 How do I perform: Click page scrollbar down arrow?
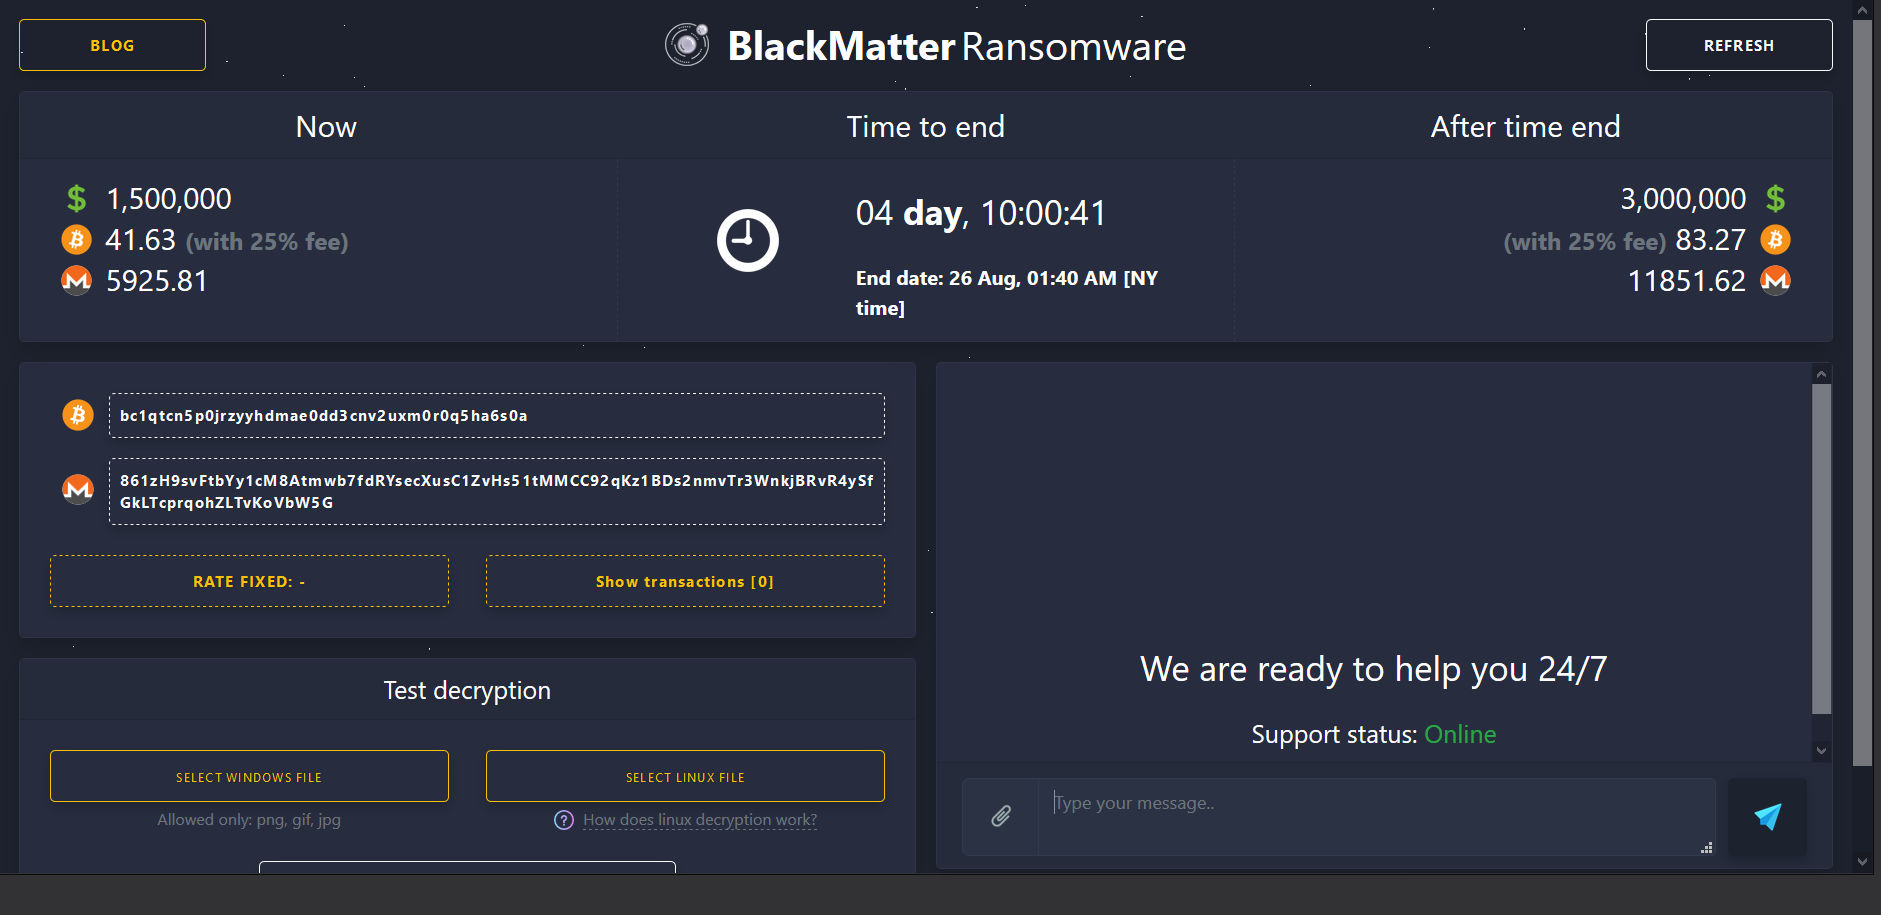click(1862, 861)
